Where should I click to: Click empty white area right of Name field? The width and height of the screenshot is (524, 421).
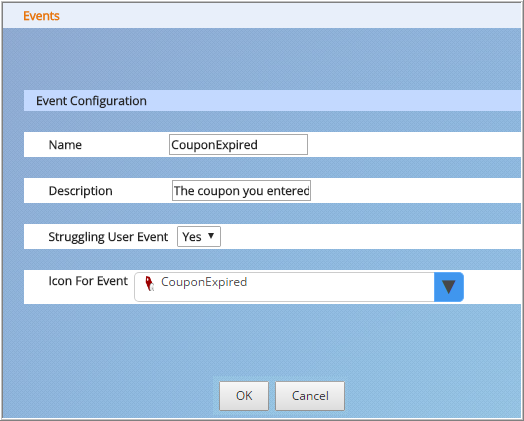(x=414, y=145)
